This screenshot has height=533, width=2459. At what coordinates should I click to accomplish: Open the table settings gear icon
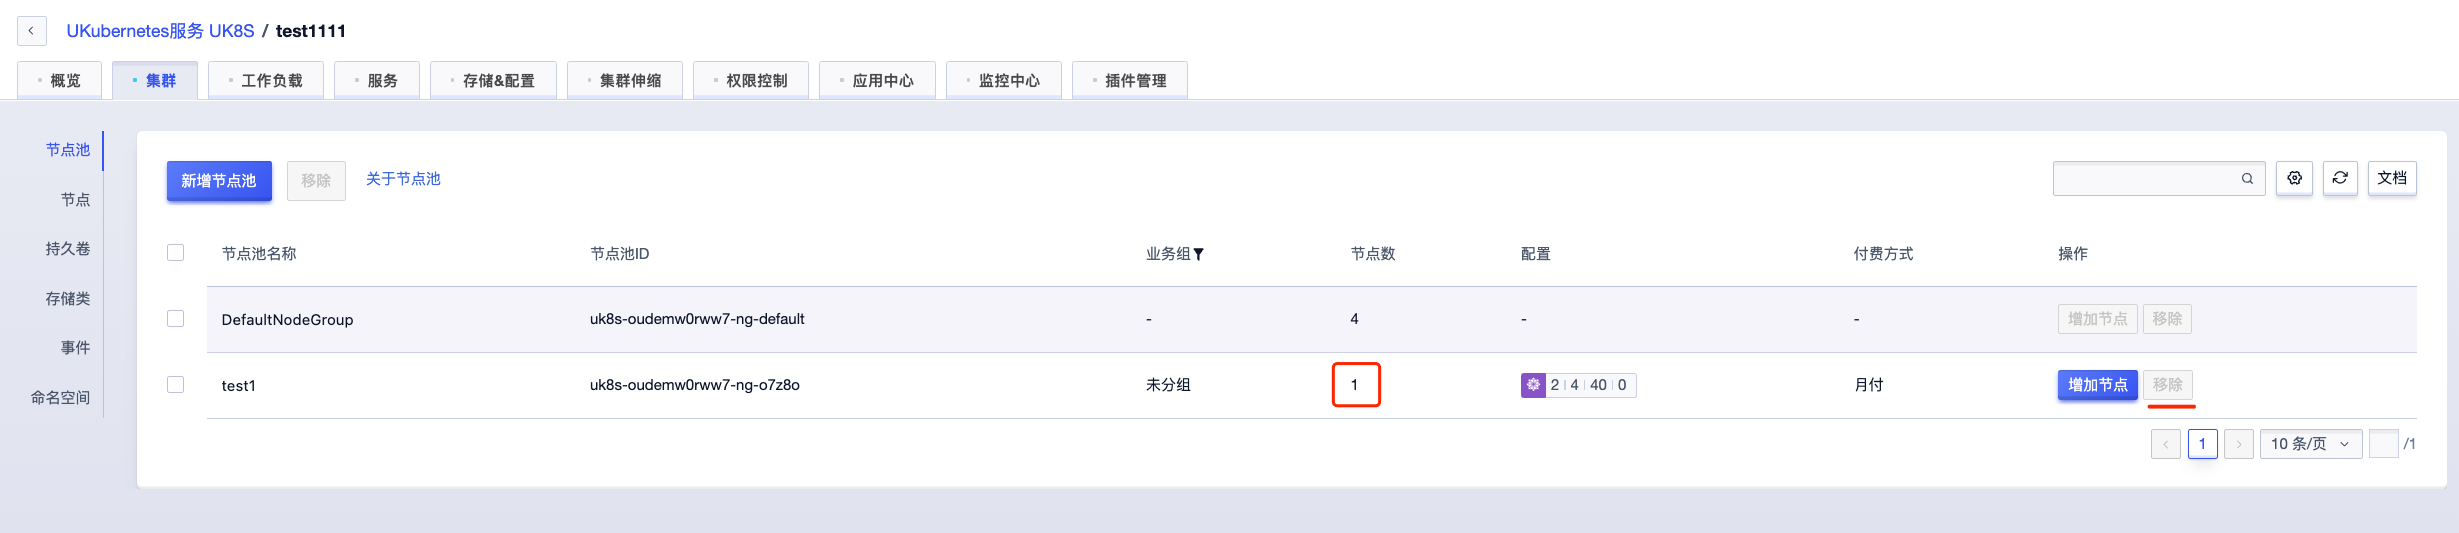click(x=2294, y=178)
